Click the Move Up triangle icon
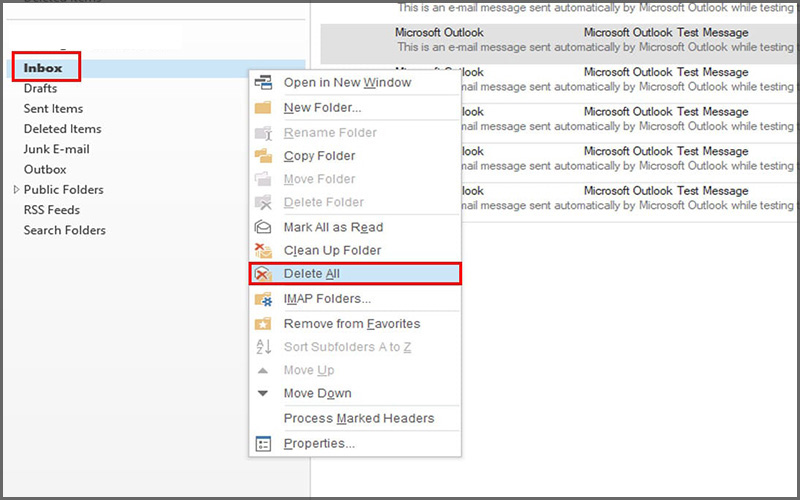 click(x=263, y=370)
